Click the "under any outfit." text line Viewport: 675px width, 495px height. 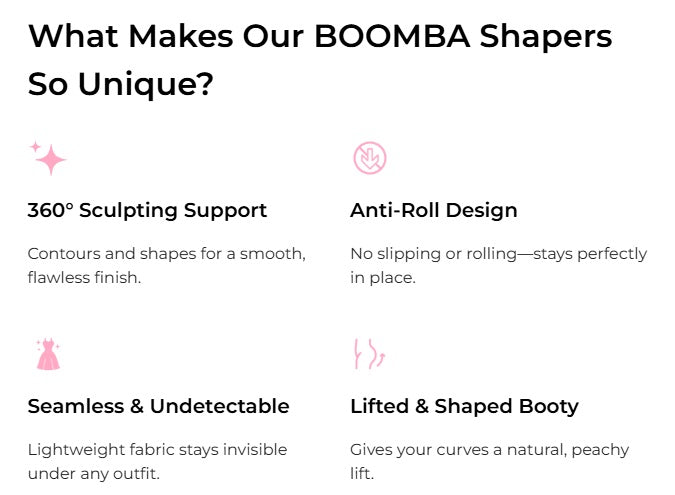[93, 473]
